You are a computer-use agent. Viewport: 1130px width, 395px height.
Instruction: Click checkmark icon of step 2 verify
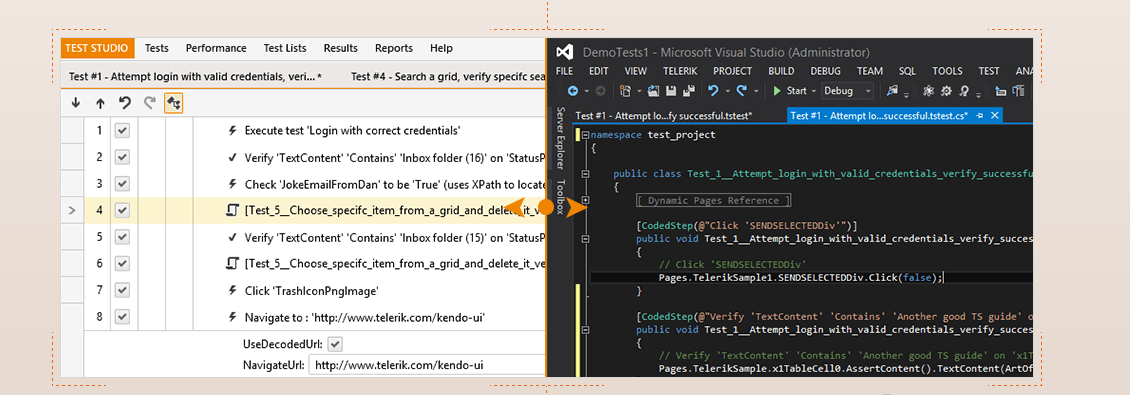[232, 157]
